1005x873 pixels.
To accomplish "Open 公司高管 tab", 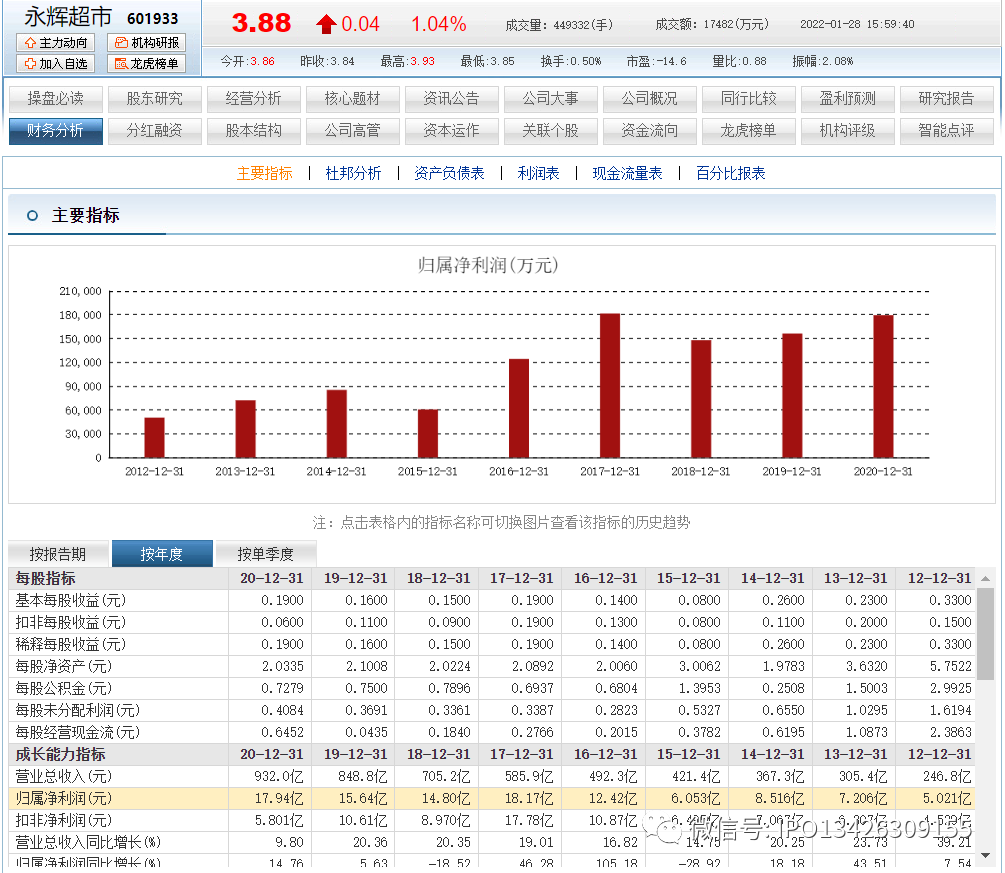I will point(353,131).
